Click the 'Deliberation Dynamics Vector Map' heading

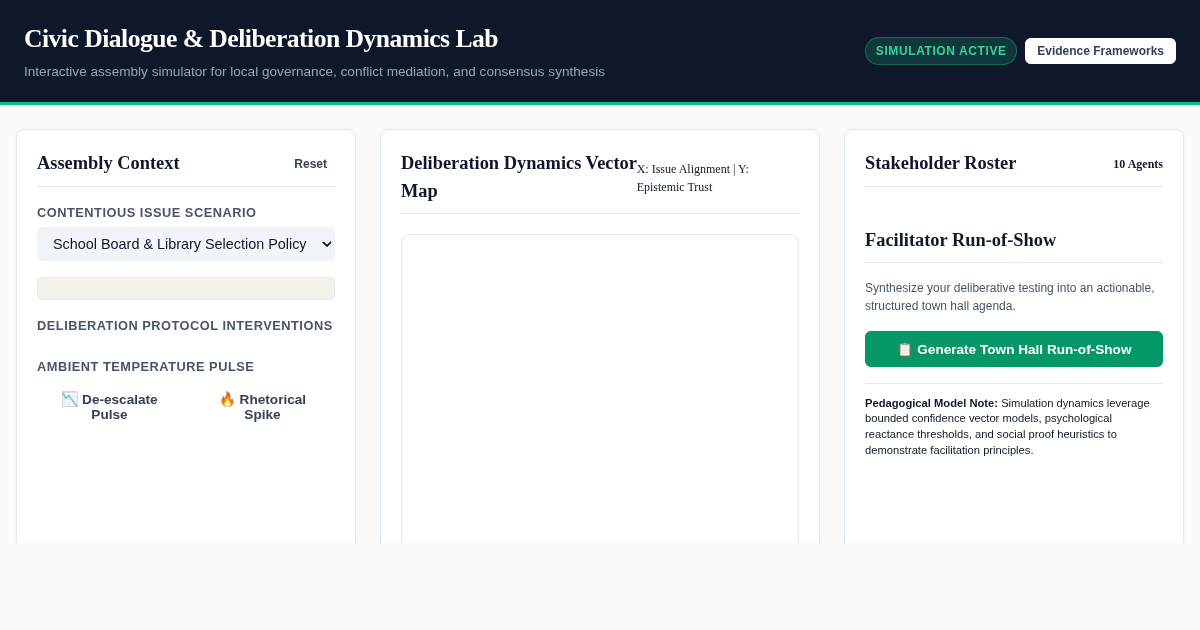coord(519,177)
